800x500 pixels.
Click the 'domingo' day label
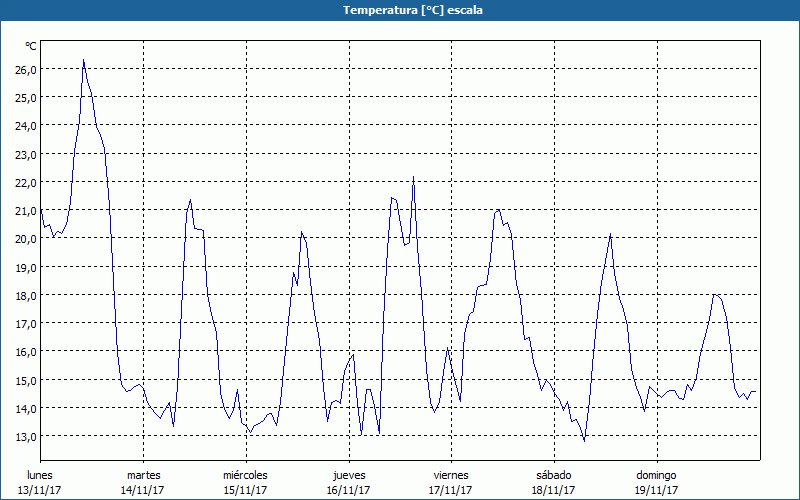[x=656, y=474]
